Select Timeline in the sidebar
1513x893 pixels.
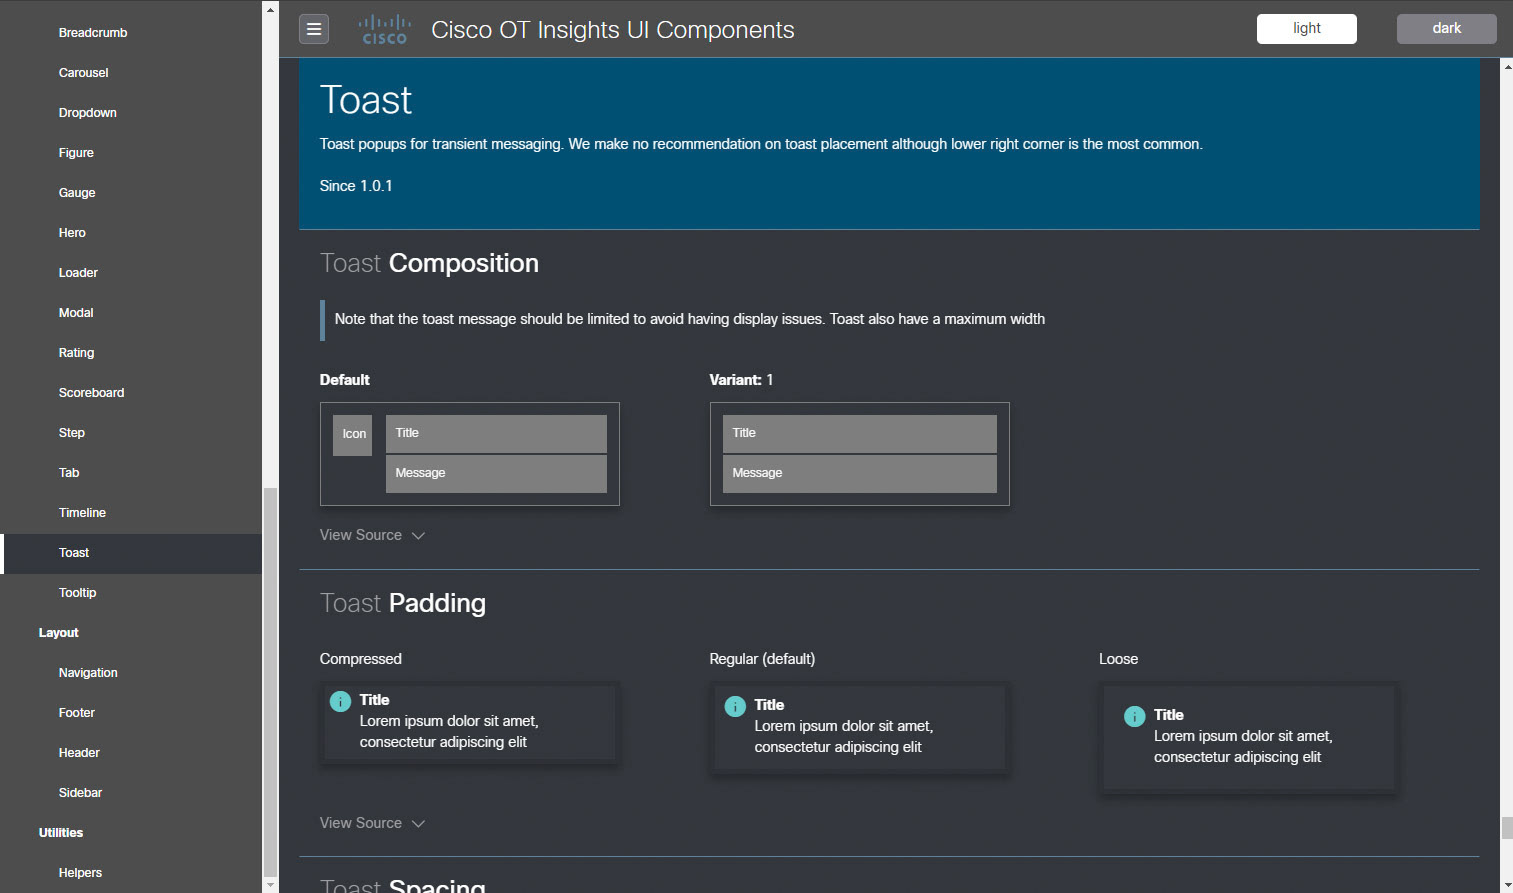point(82,513)
